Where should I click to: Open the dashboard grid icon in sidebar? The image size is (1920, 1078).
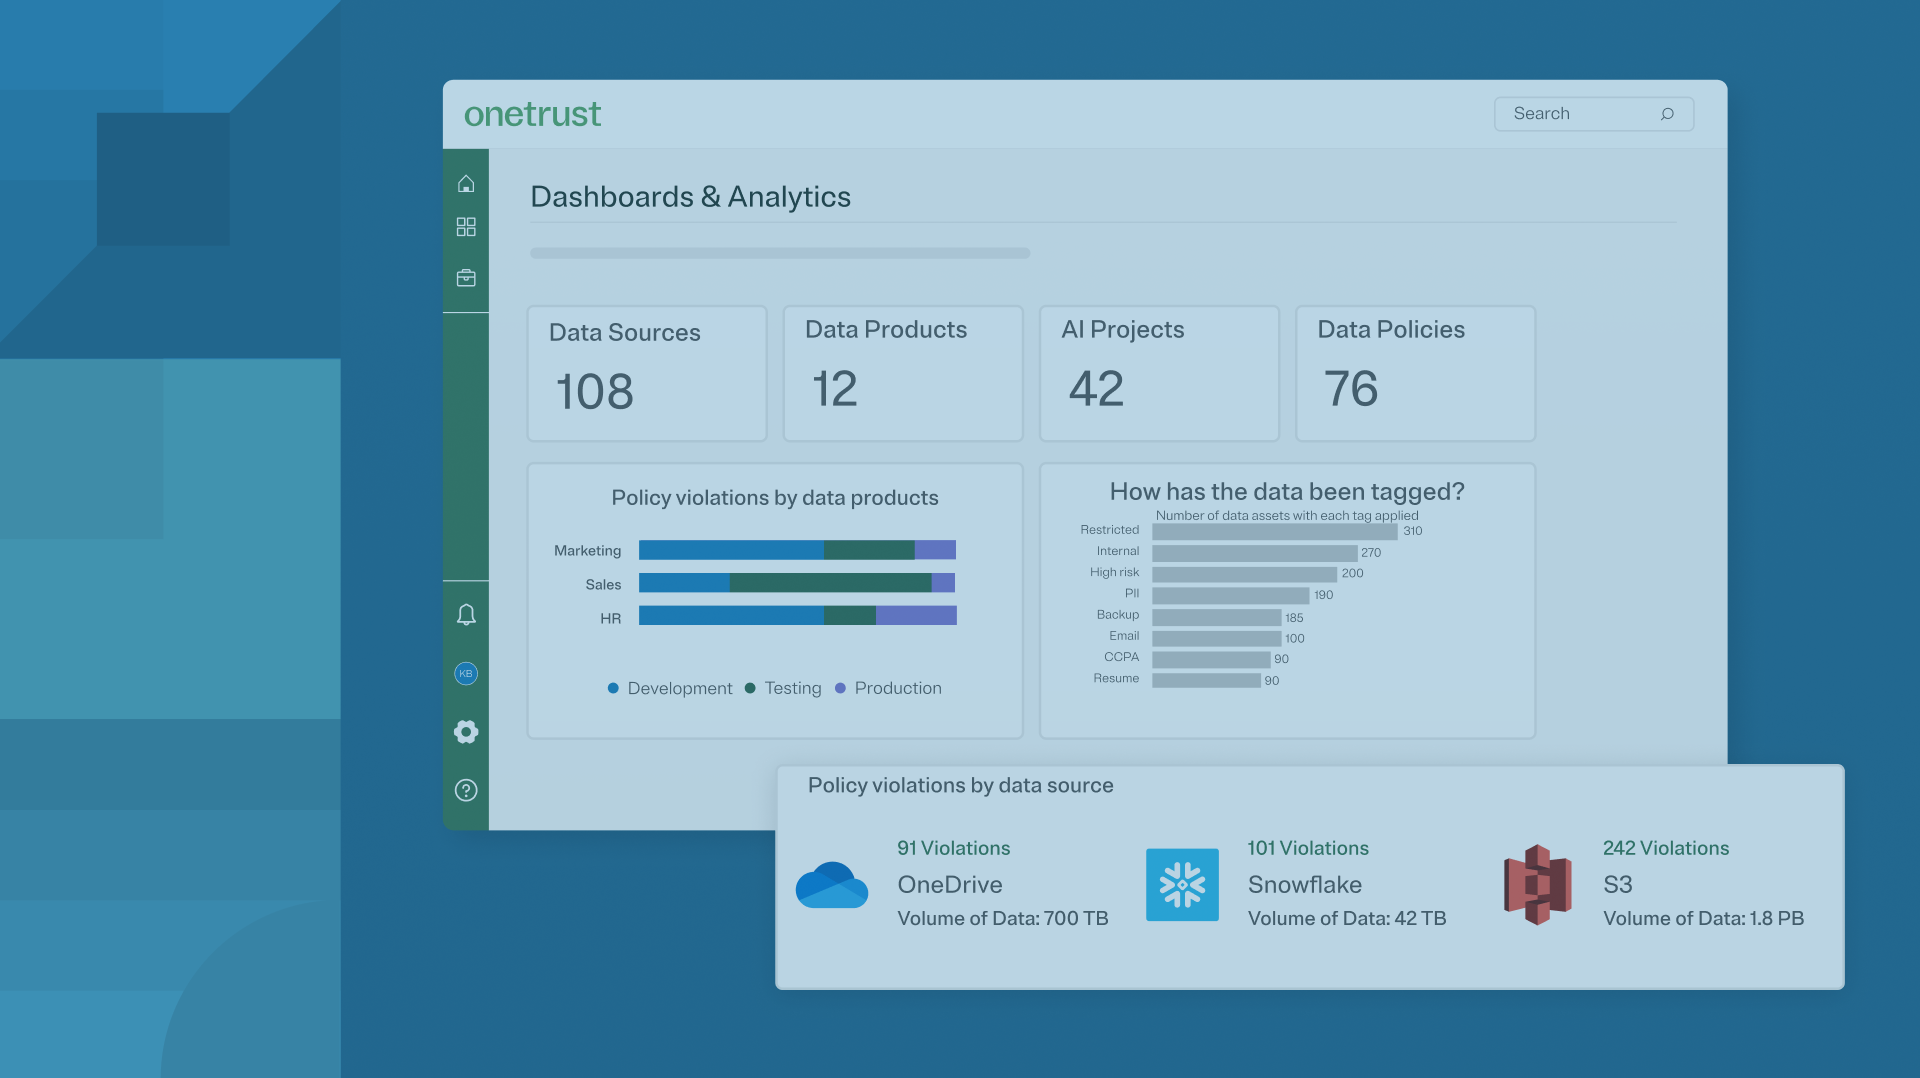coord(466,227)
